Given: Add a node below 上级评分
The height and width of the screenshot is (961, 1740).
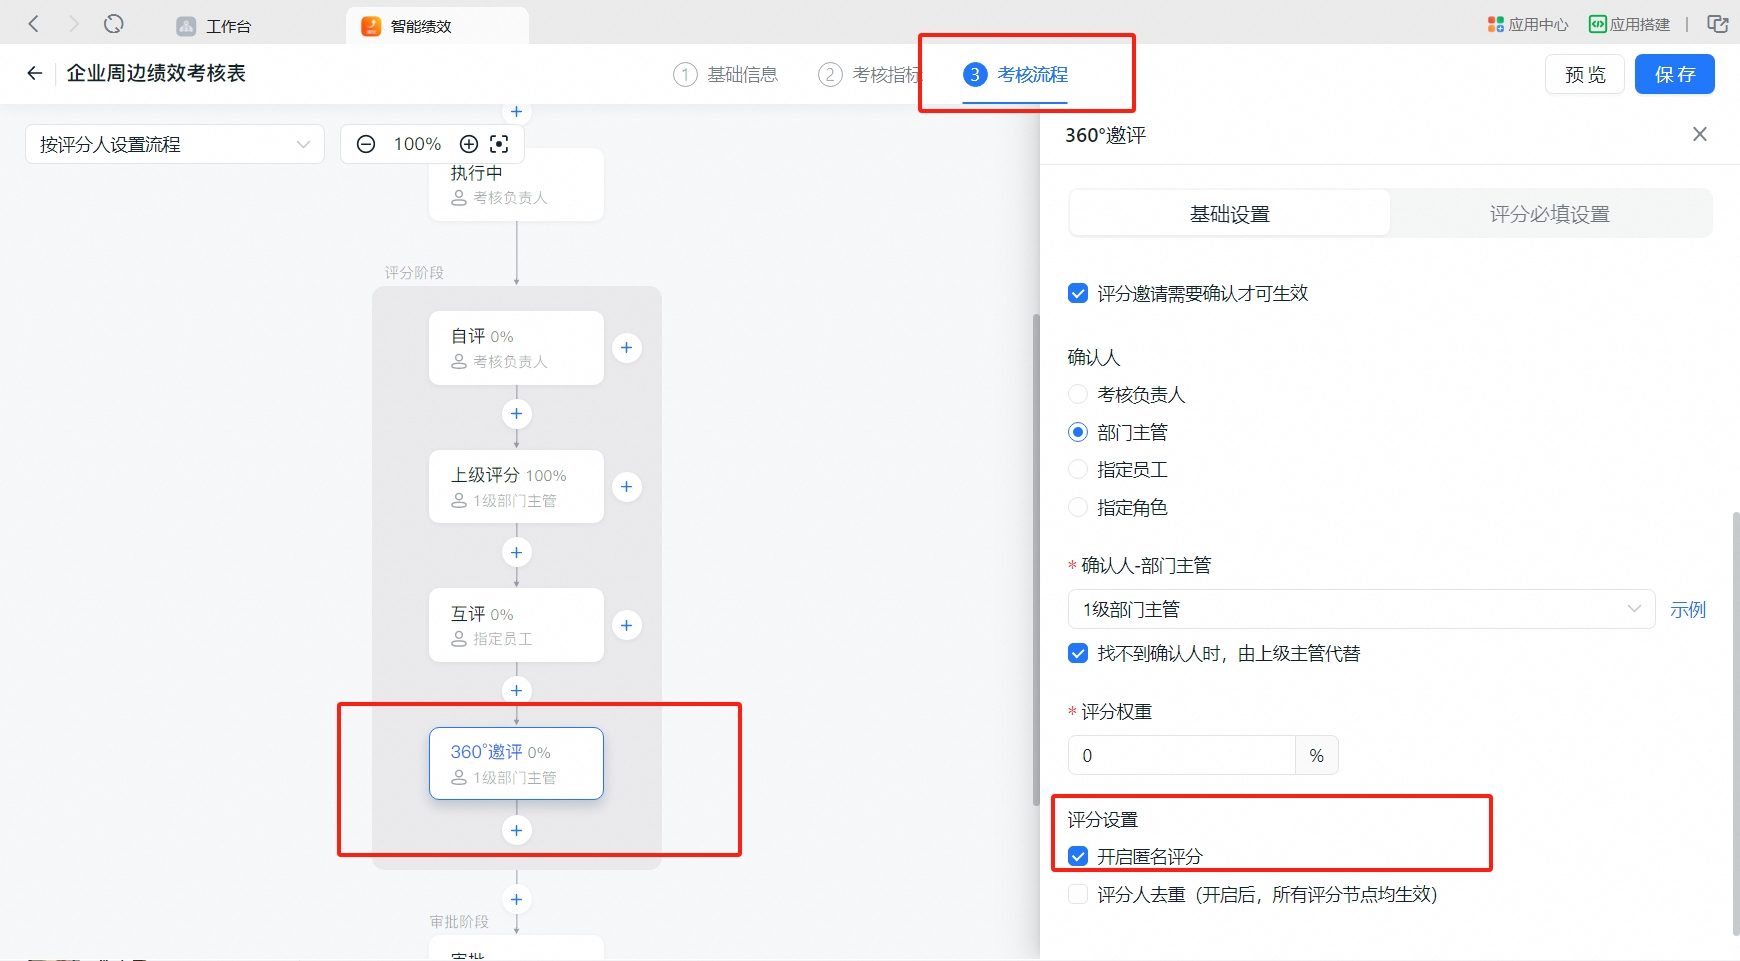Looking at the screenshot, I should pos(516,552).
